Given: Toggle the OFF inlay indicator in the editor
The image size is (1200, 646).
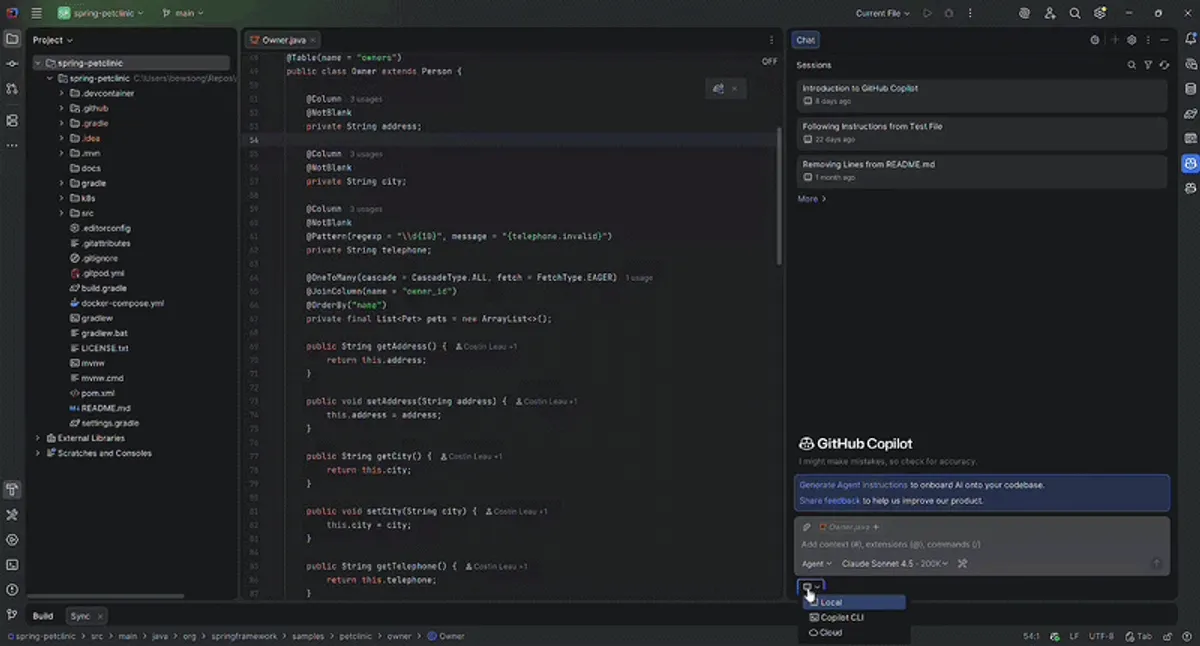Looking at the screenshot, I should pos(769,61).
